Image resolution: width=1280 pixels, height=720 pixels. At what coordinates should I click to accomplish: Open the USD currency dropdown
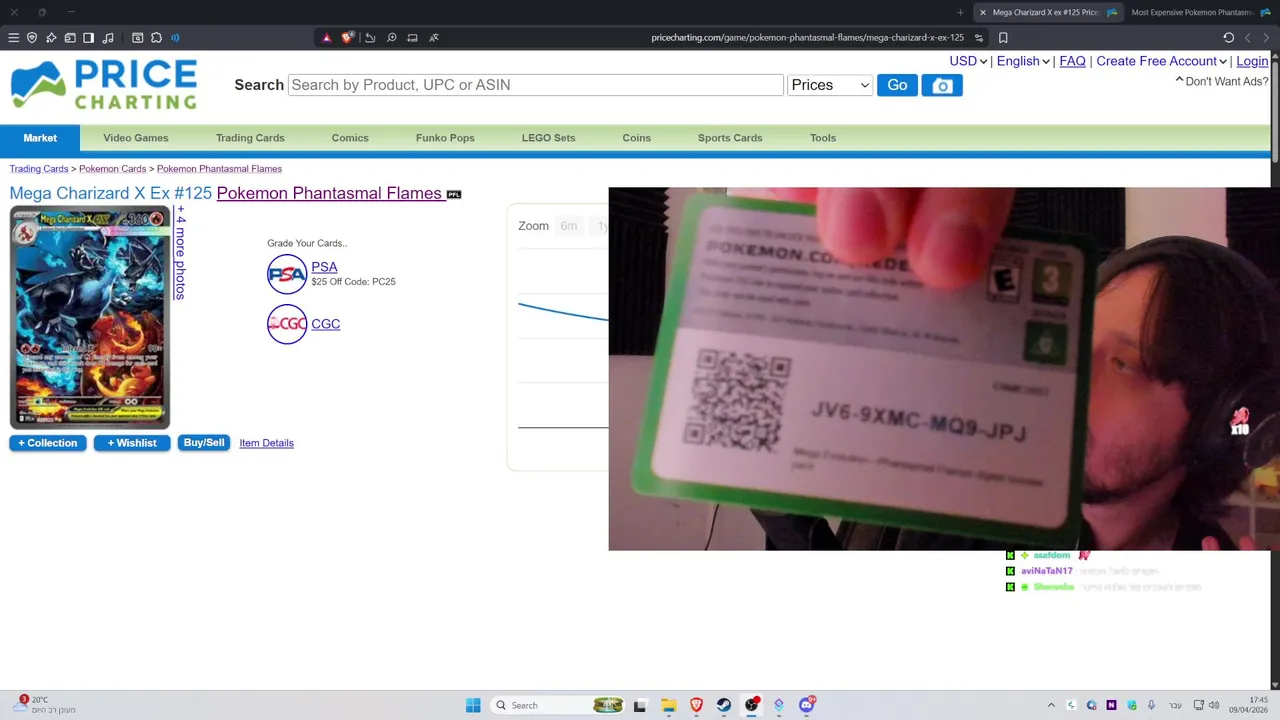coord(968,61)
